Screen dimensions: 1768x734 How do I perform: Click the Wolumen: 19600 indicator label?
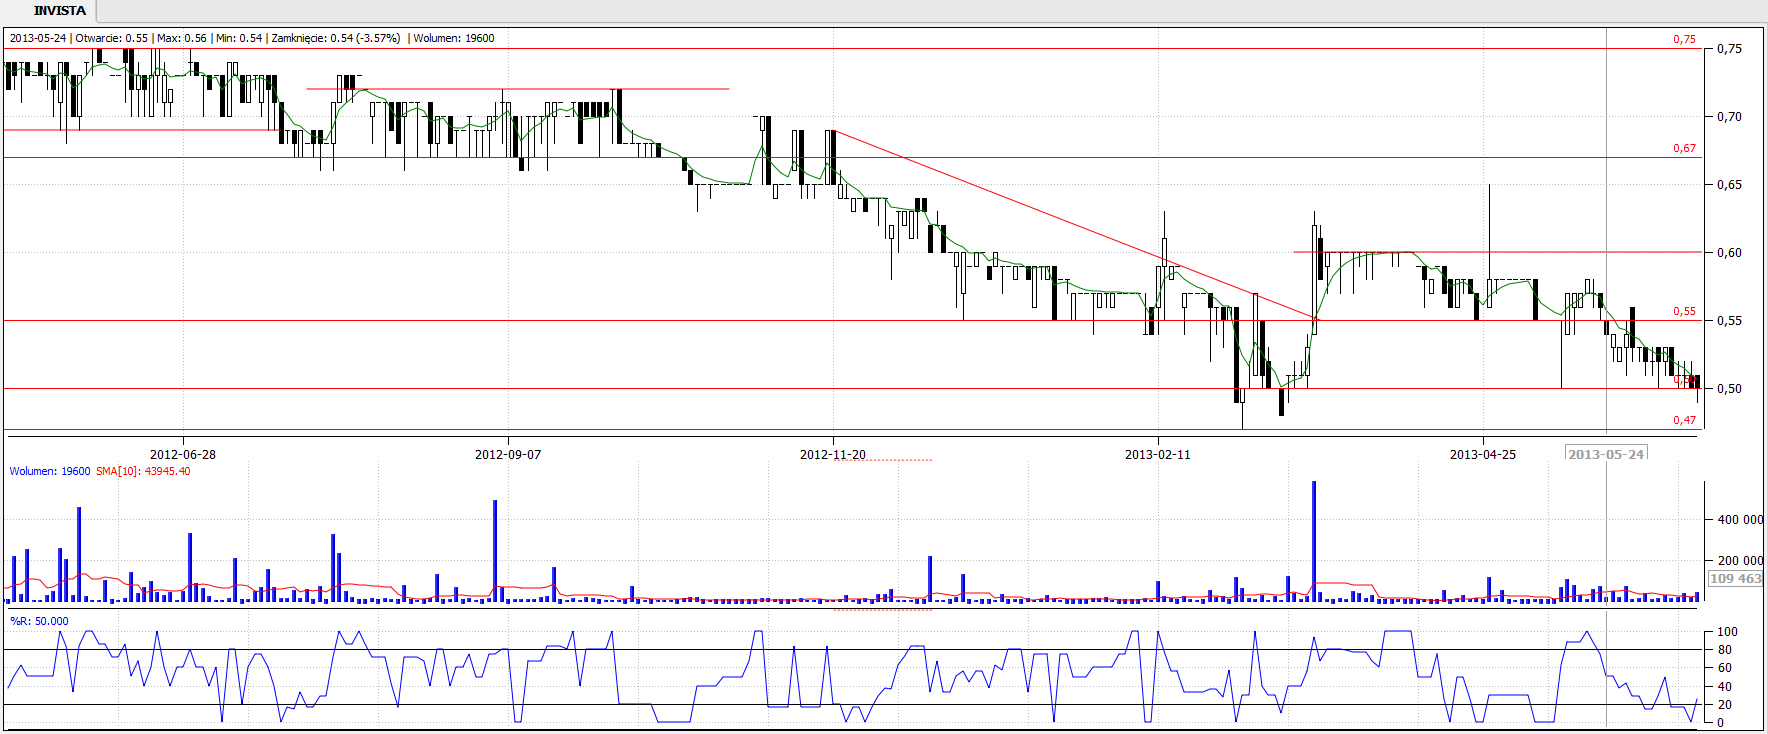click(x=49, y=471)
